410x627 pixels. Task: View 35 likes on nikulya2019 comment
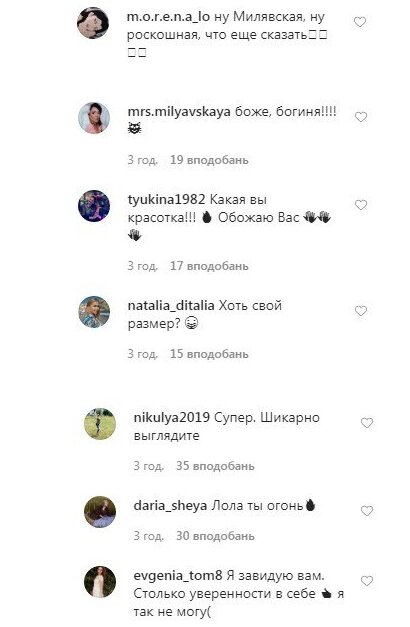215,466
